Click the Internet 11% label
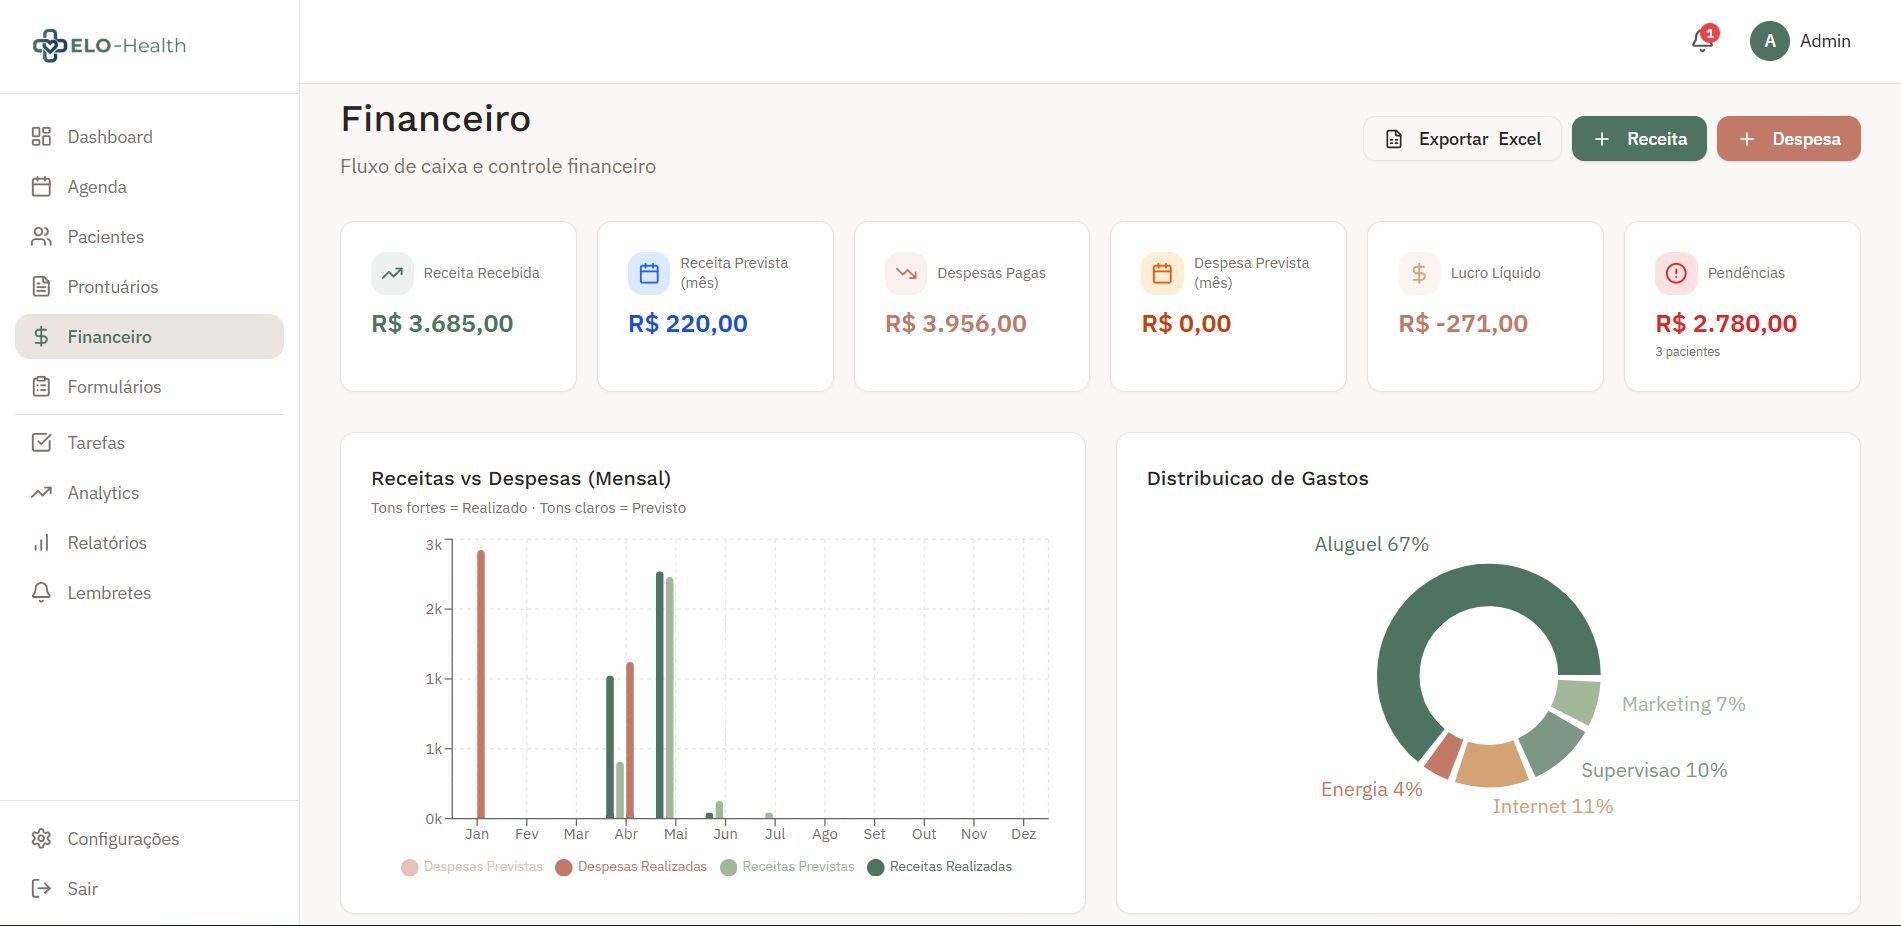The image size is (1901, 926). click(x=1553, y=806)
